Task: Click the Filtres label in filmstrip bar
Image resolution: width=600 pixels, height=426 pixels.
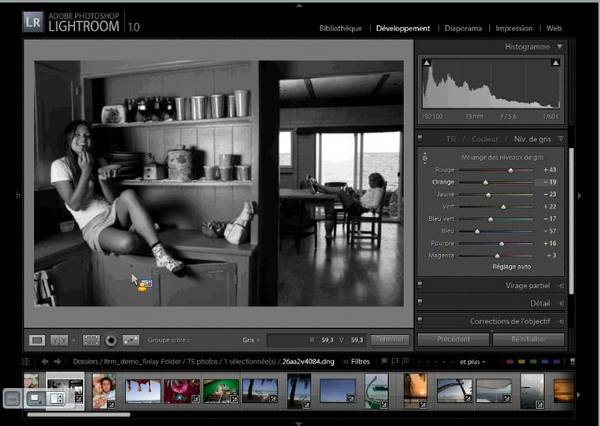Action: click(360, 362)
